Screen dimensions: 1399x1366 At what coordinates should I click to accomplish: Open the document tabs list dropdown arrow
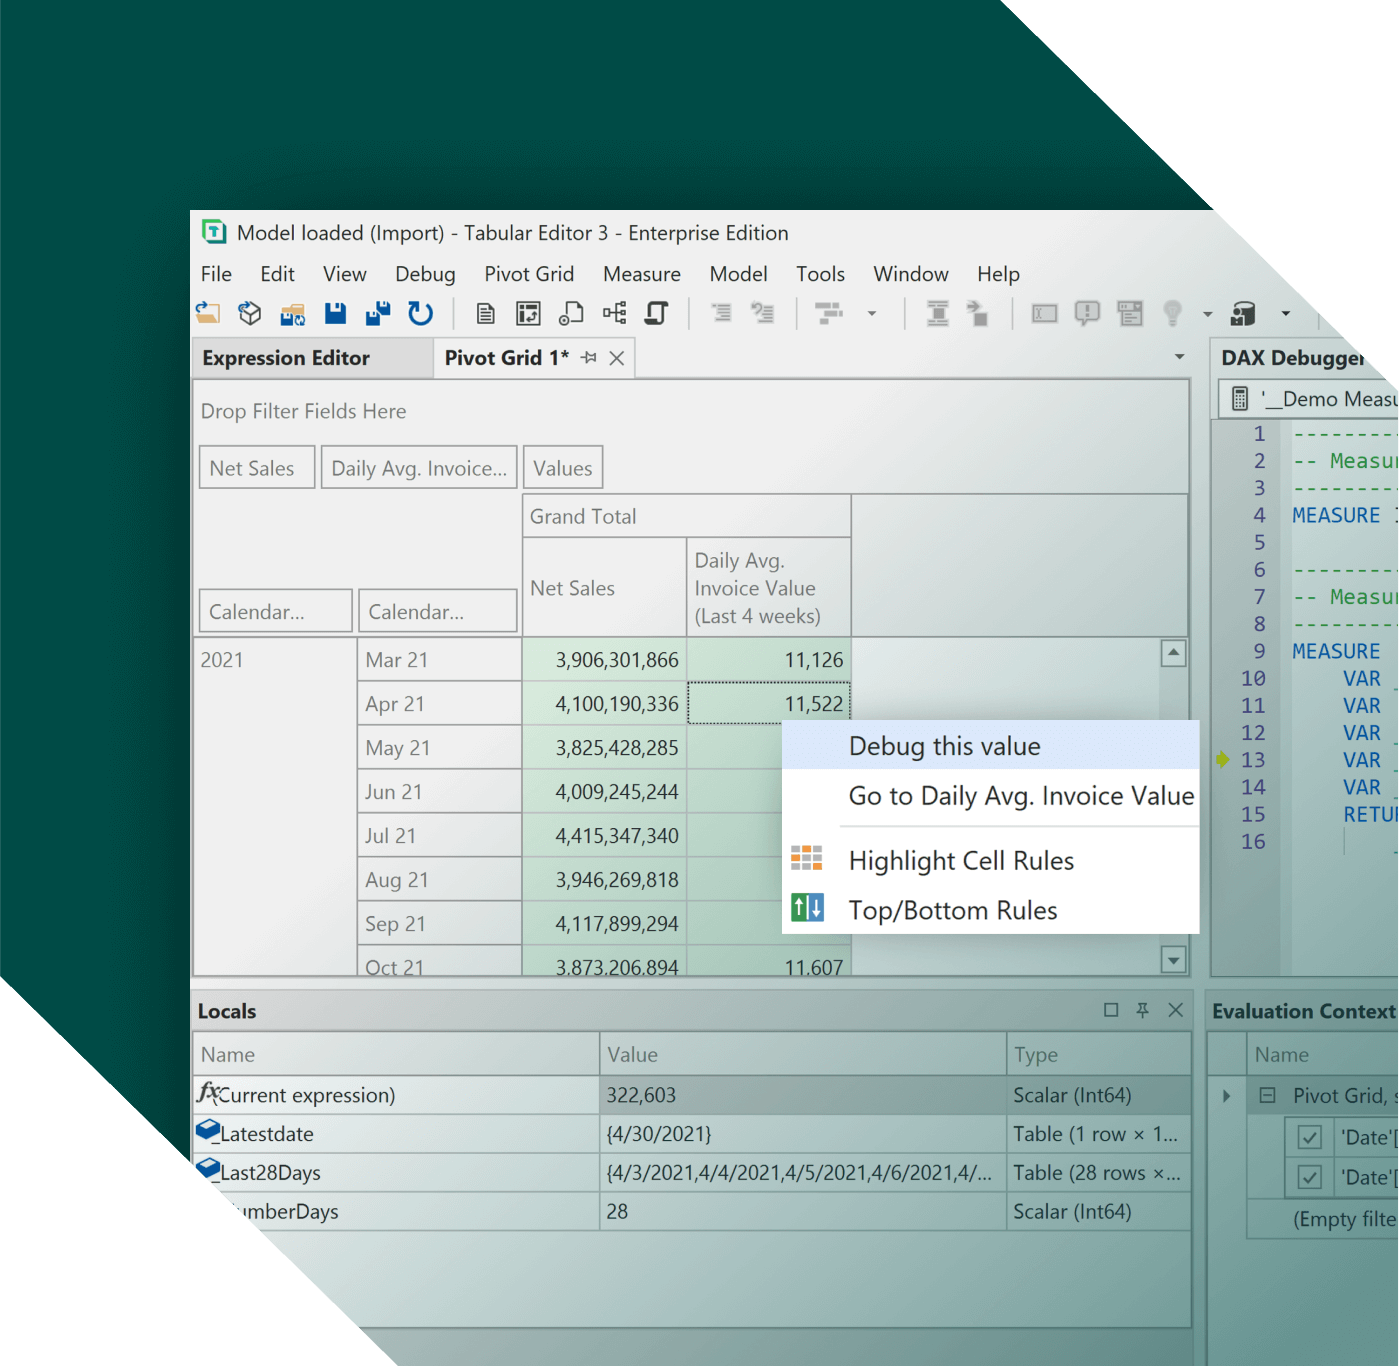coord(1180,357)
